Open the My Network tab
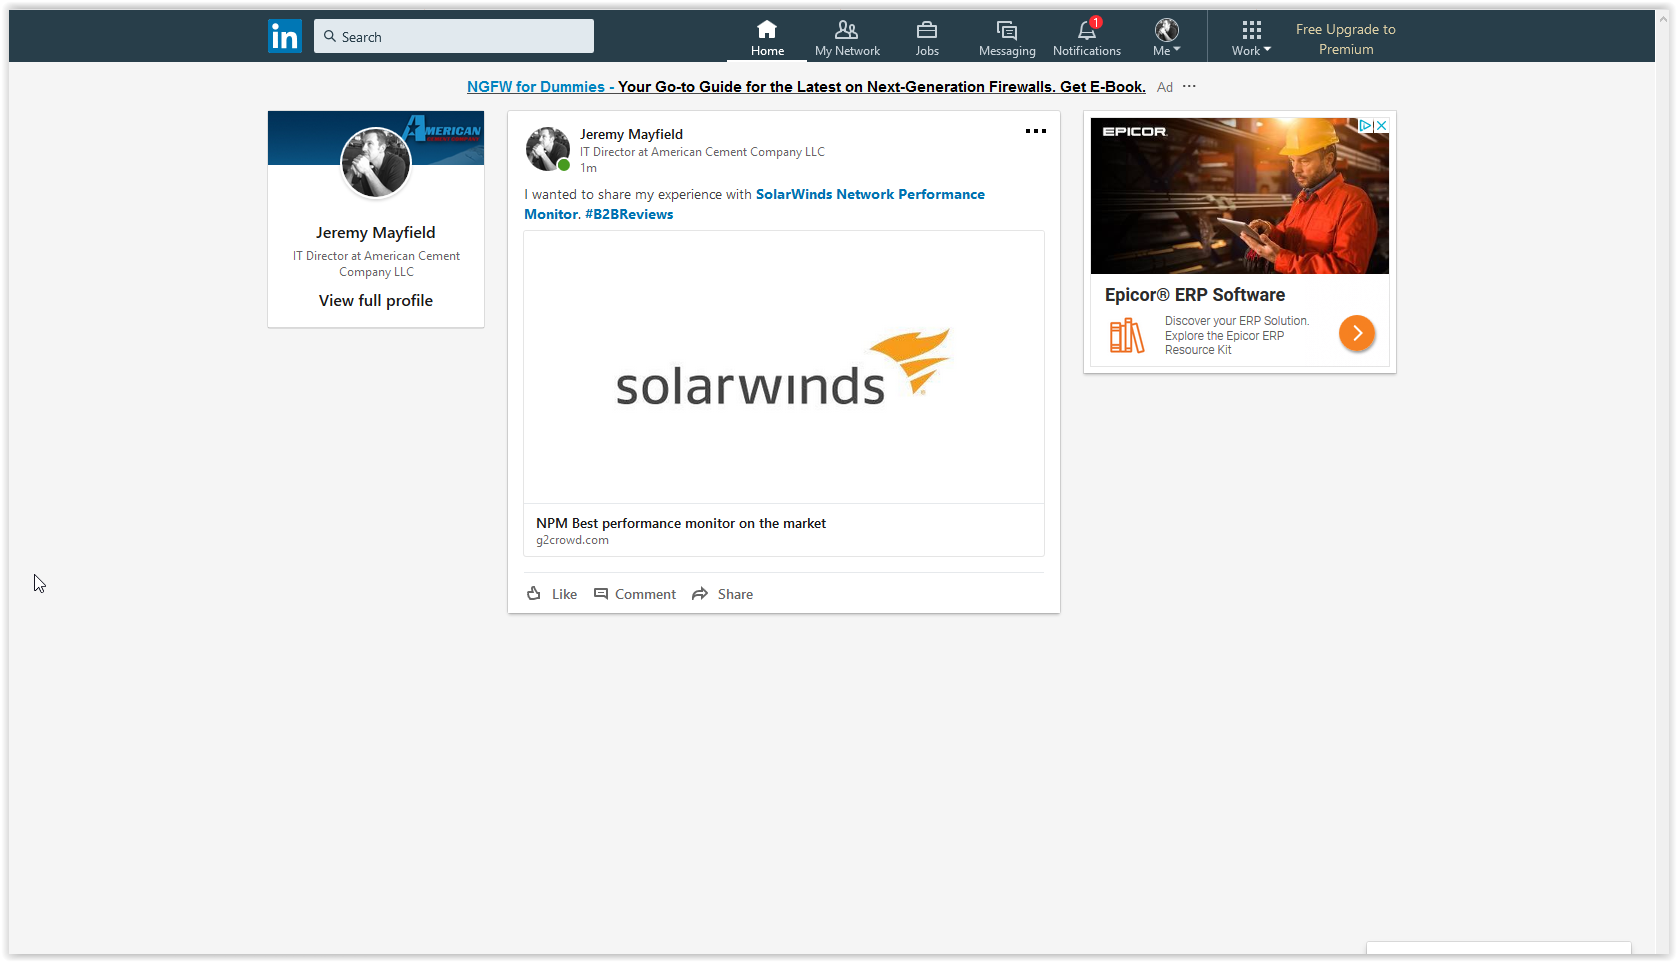 (847, 38)
